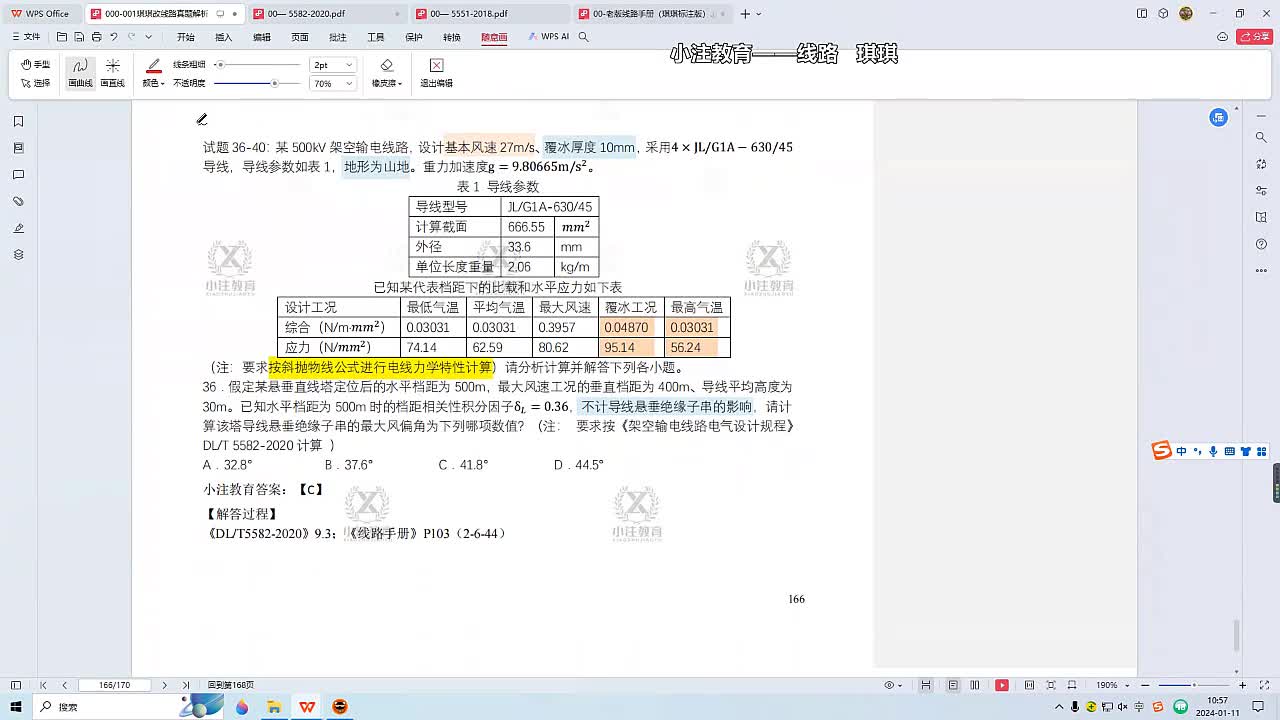Click the WPS AI button
Image resolution: width=1280 pixels, height=720 pixels.
tap(549, 37)
